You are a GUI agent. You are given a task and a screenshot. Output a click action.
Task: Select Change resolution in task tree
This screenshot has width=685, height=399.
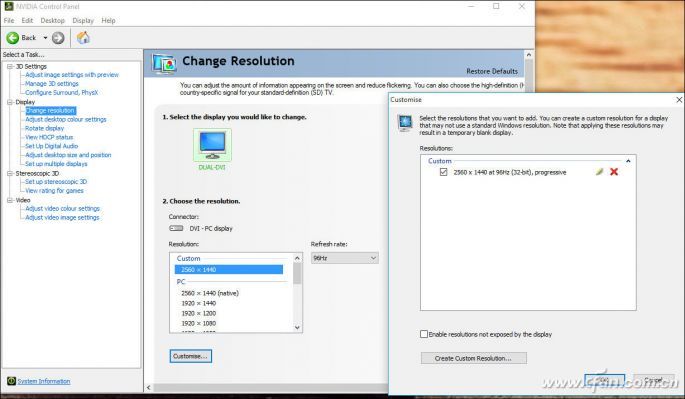[50, 111]
